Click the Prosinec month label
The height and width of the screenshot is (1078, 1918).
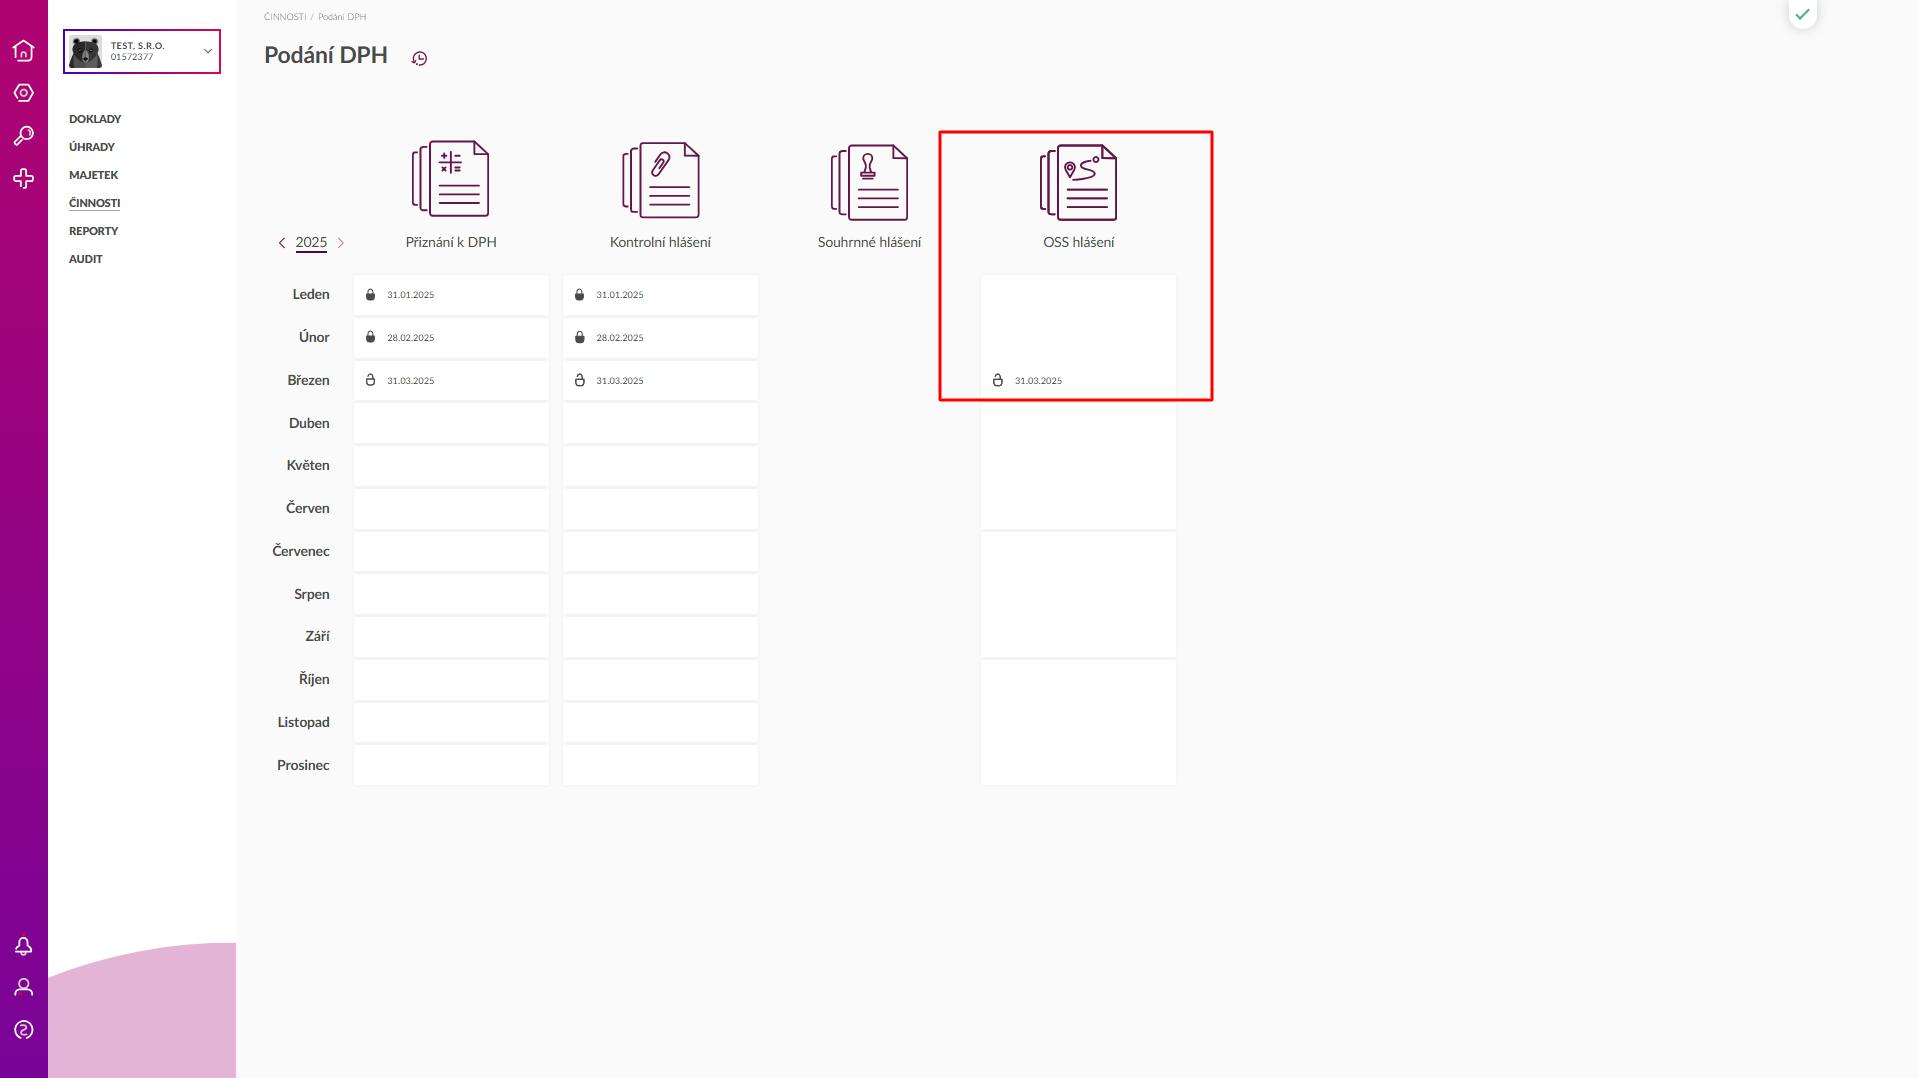303,765
